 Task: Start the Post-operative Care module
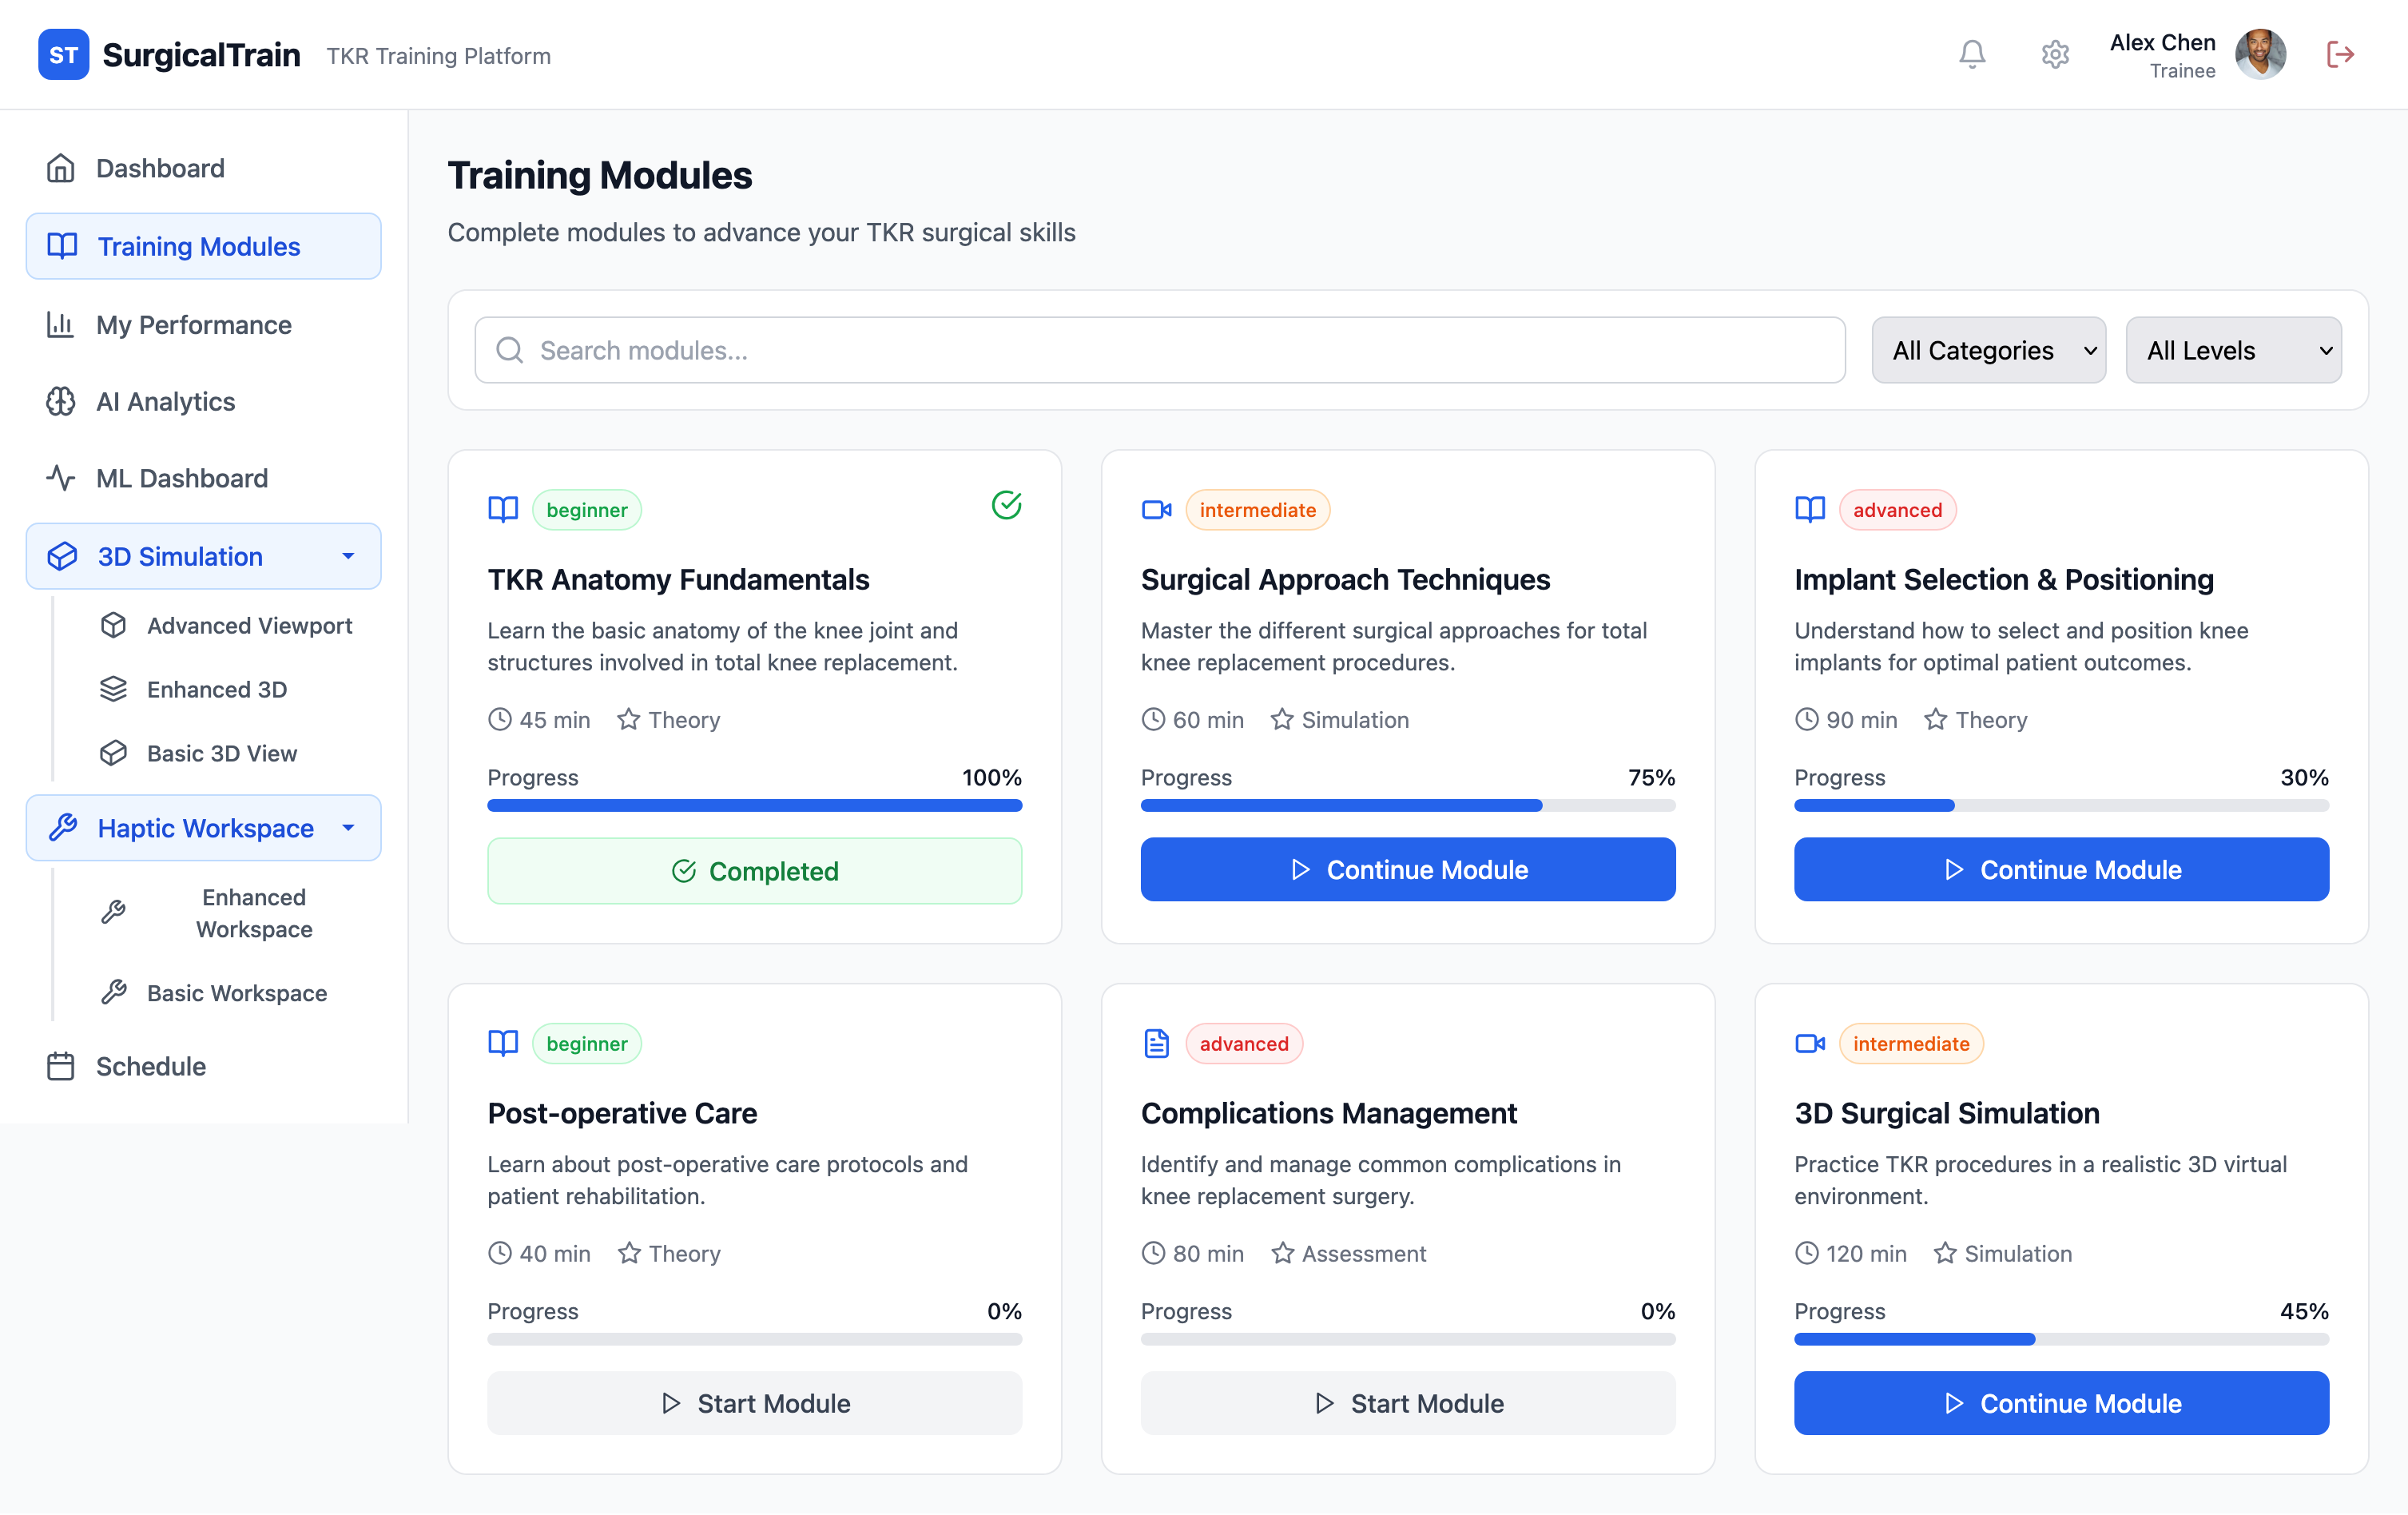(x=754, y=1403)
